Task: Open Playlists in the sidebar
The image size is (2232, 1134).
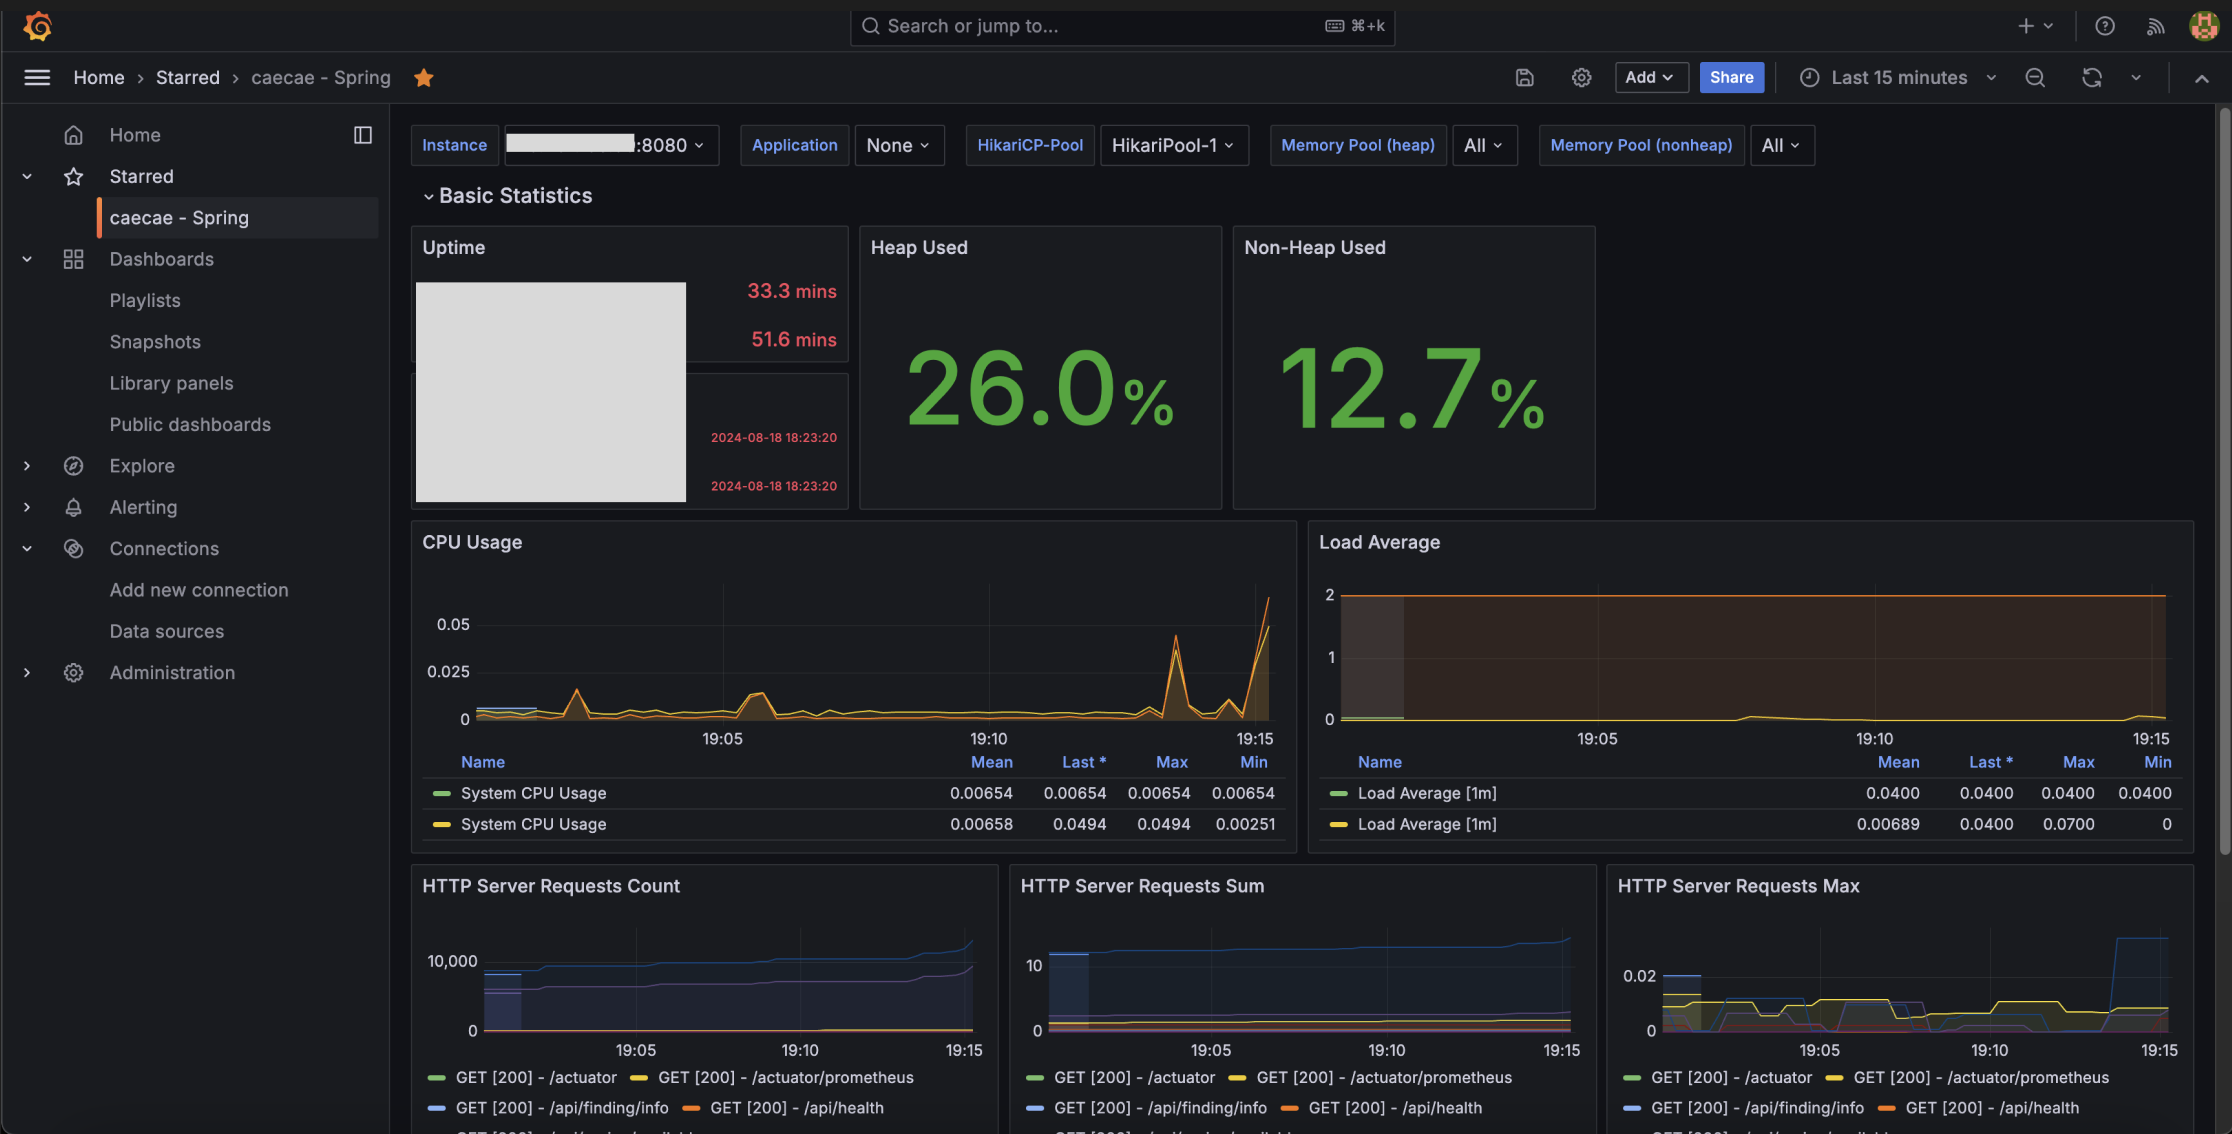Action: [x=145, y=300]
